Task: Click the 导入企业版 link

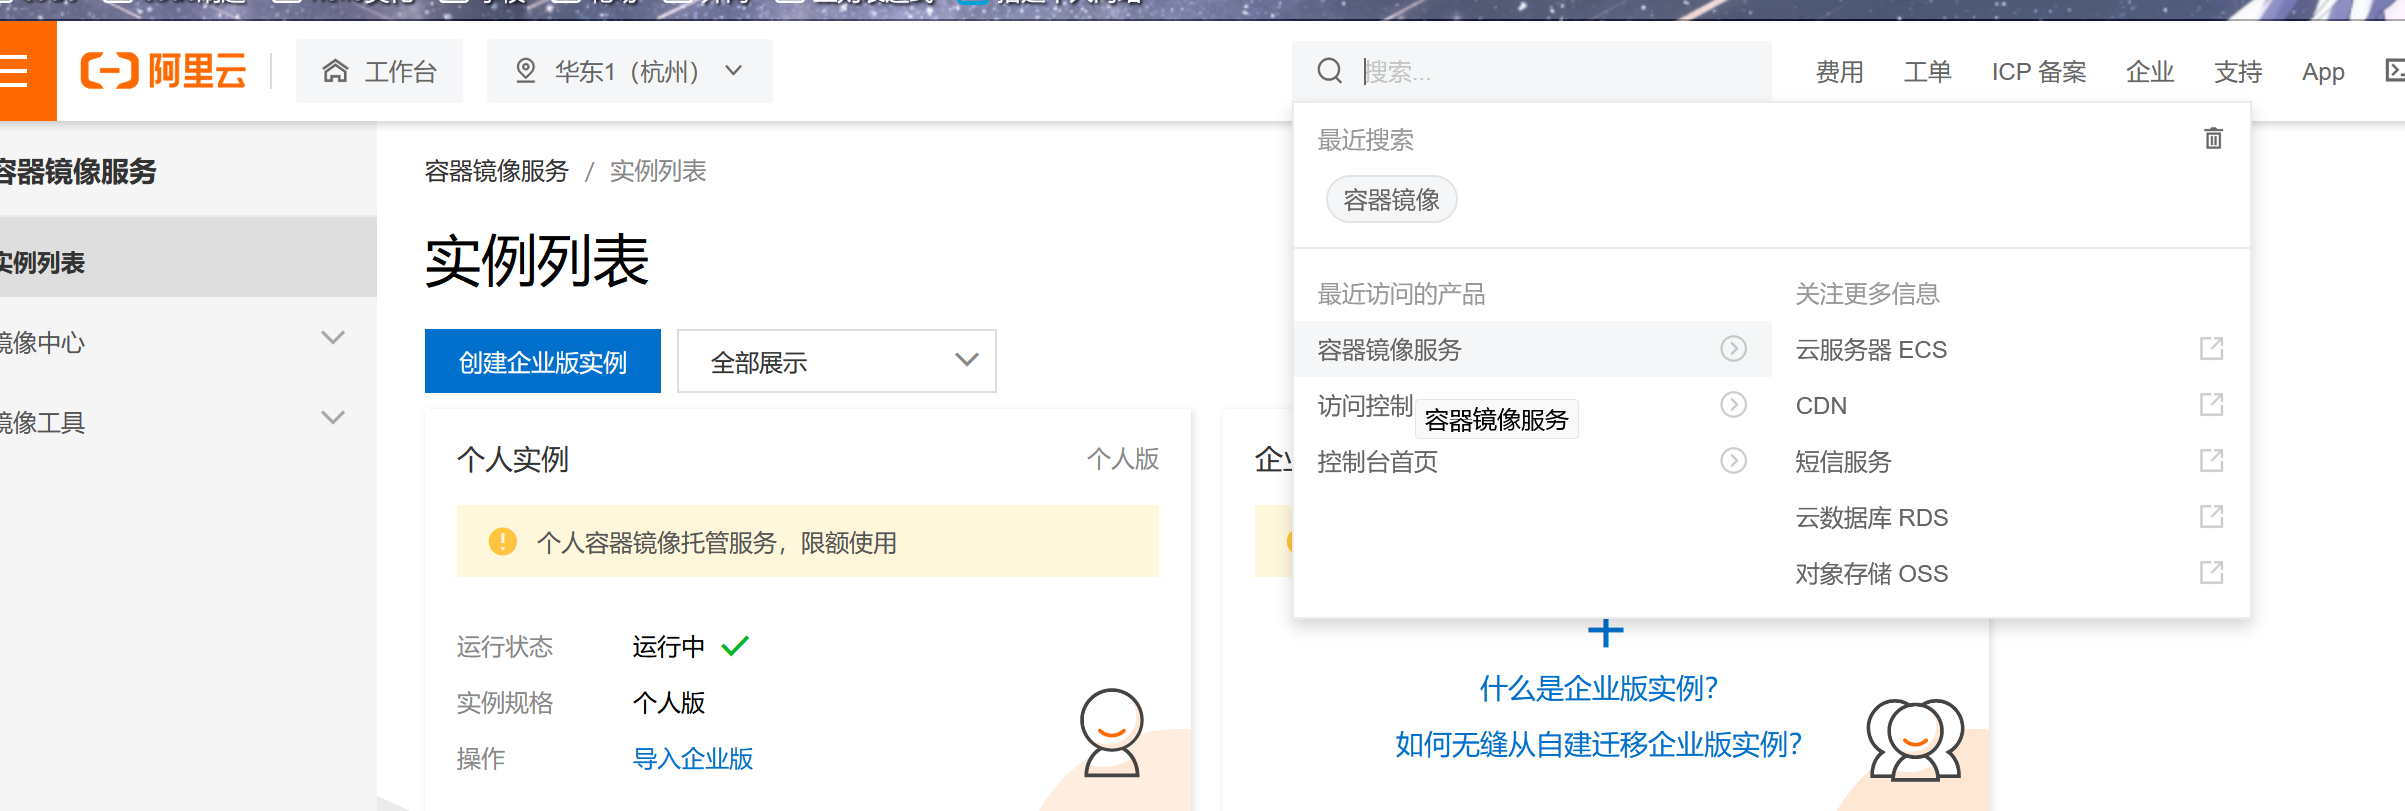Action: point(693,758)
